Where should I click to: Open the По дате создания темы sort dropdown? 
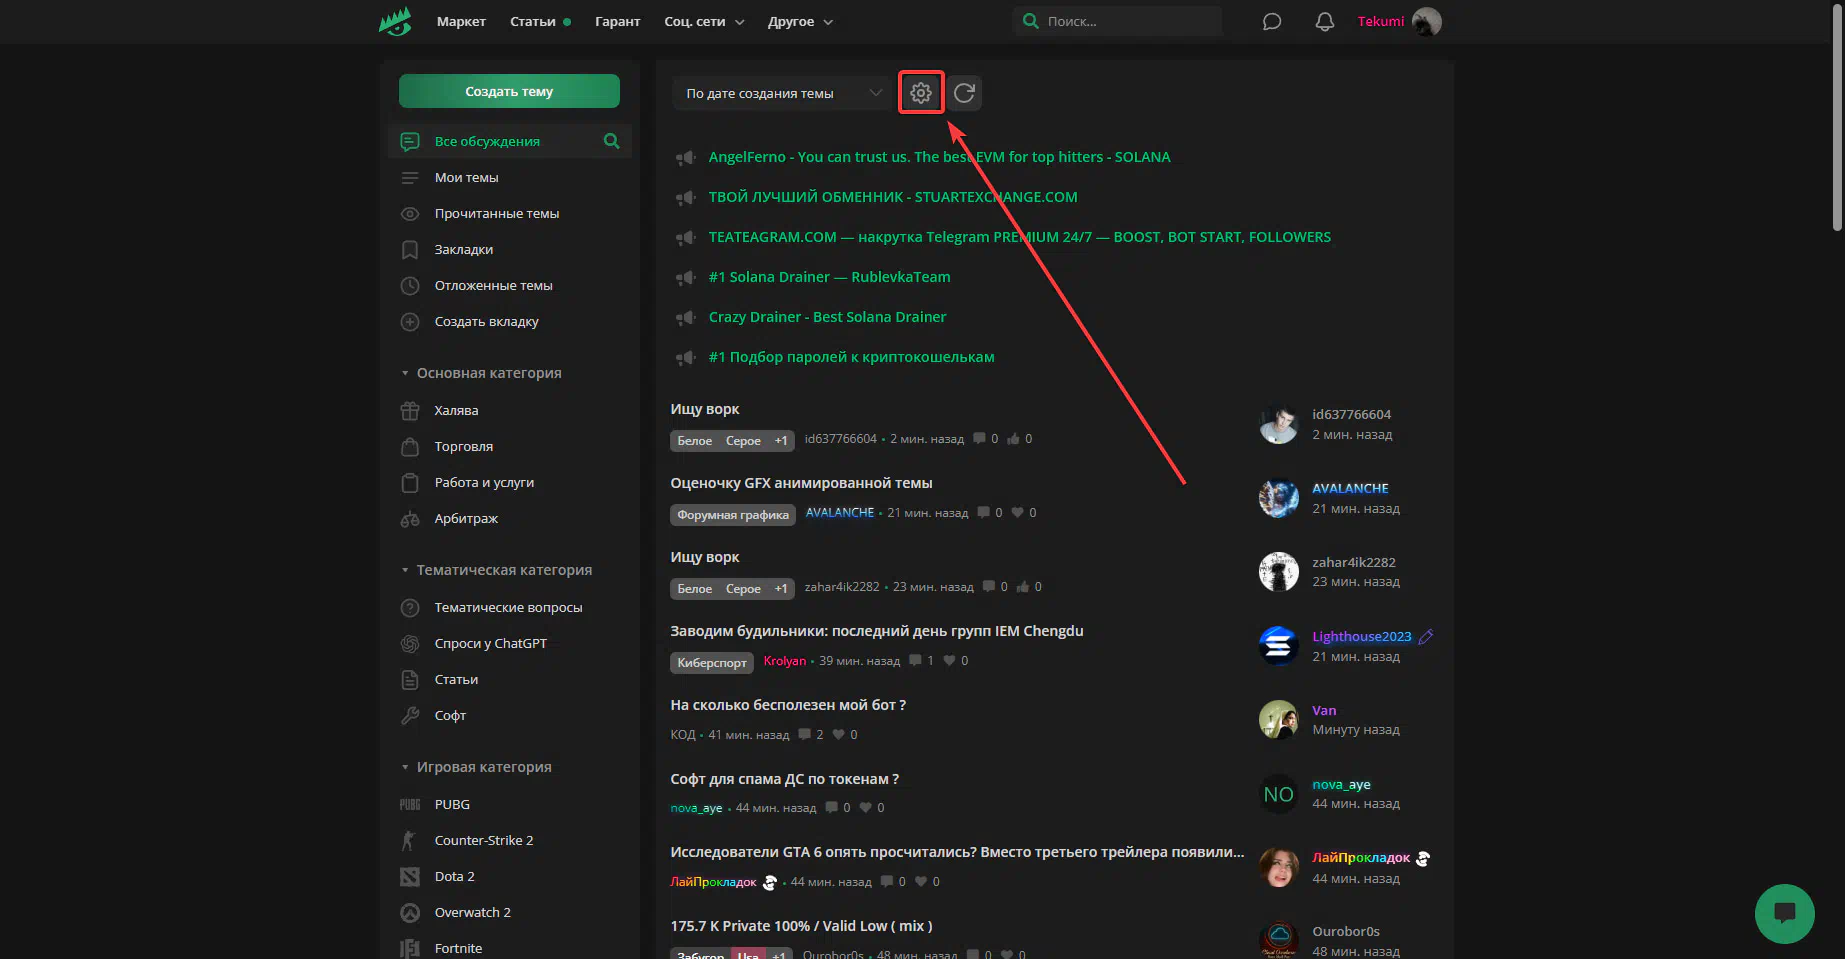pos(781,93)
